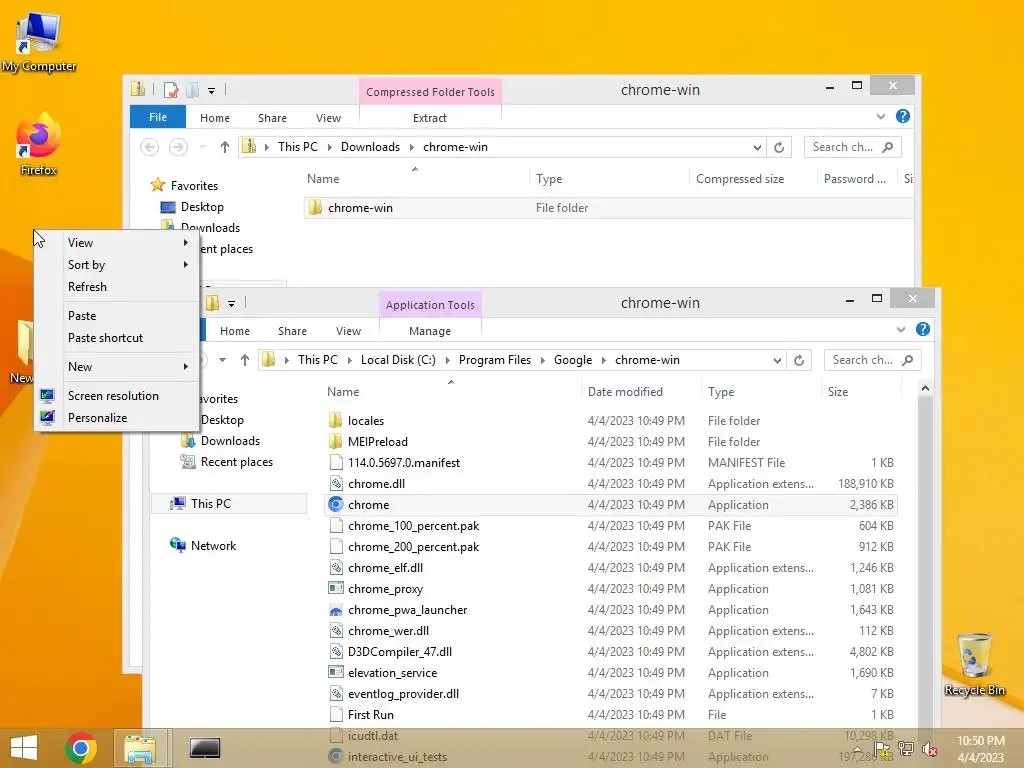Click search magnifier in back window
The height and width of the screenshot is (768, 1024).
tap(888, 147)
